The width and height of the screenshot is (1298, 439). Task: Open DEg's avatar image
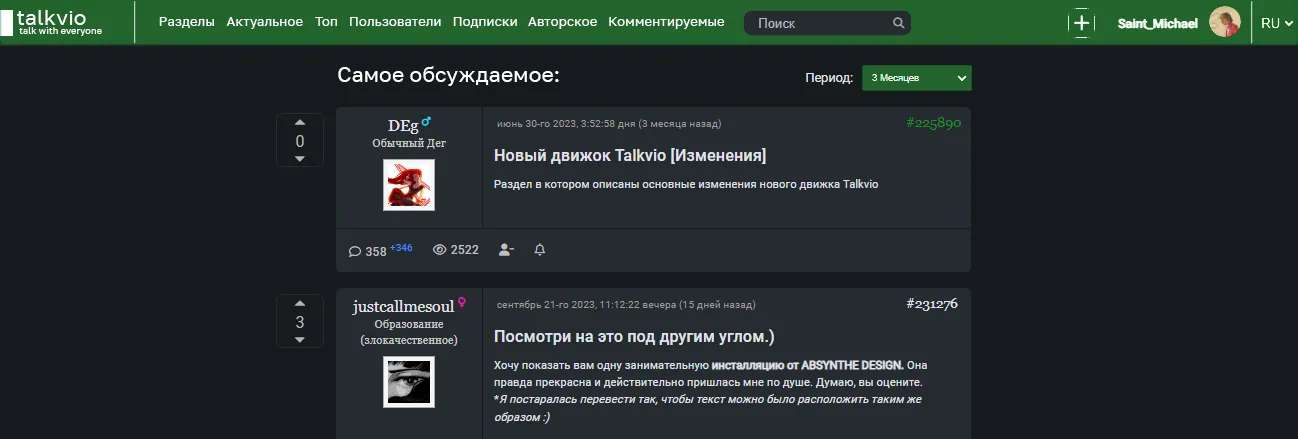pyautogui.click(x=409, y=185)
